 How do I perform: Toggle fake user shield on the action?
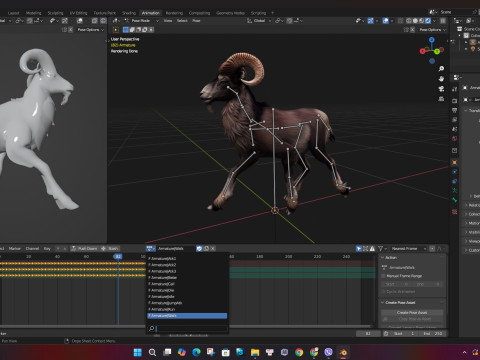[x=199, y=249]
